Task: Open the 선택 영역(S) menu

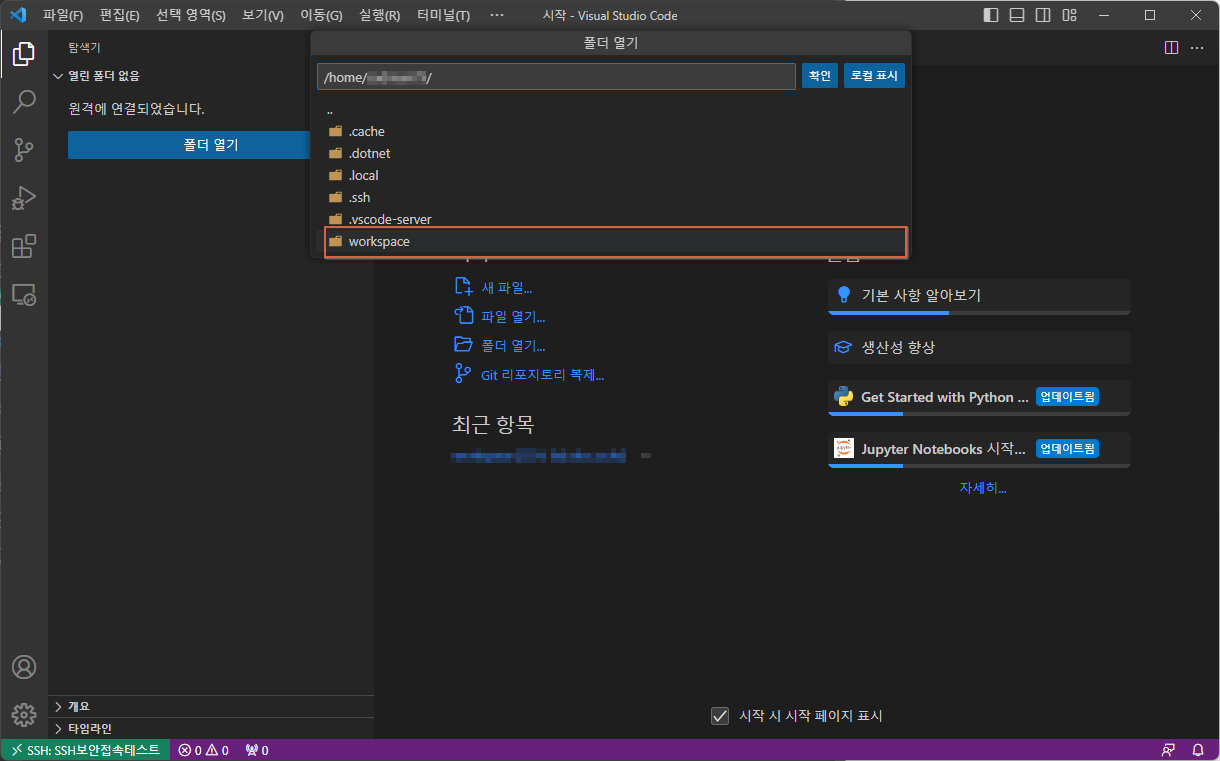Action: (x=191, y=15)
